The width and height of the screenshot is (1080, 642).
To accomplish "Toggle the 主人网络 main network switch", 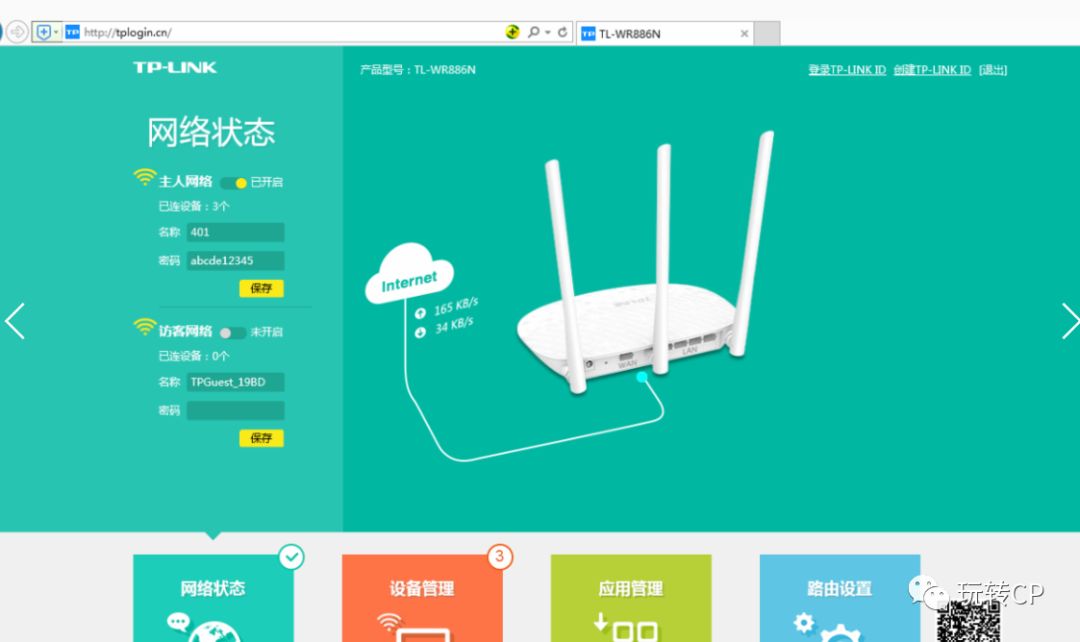I will [x=233, y=183].
